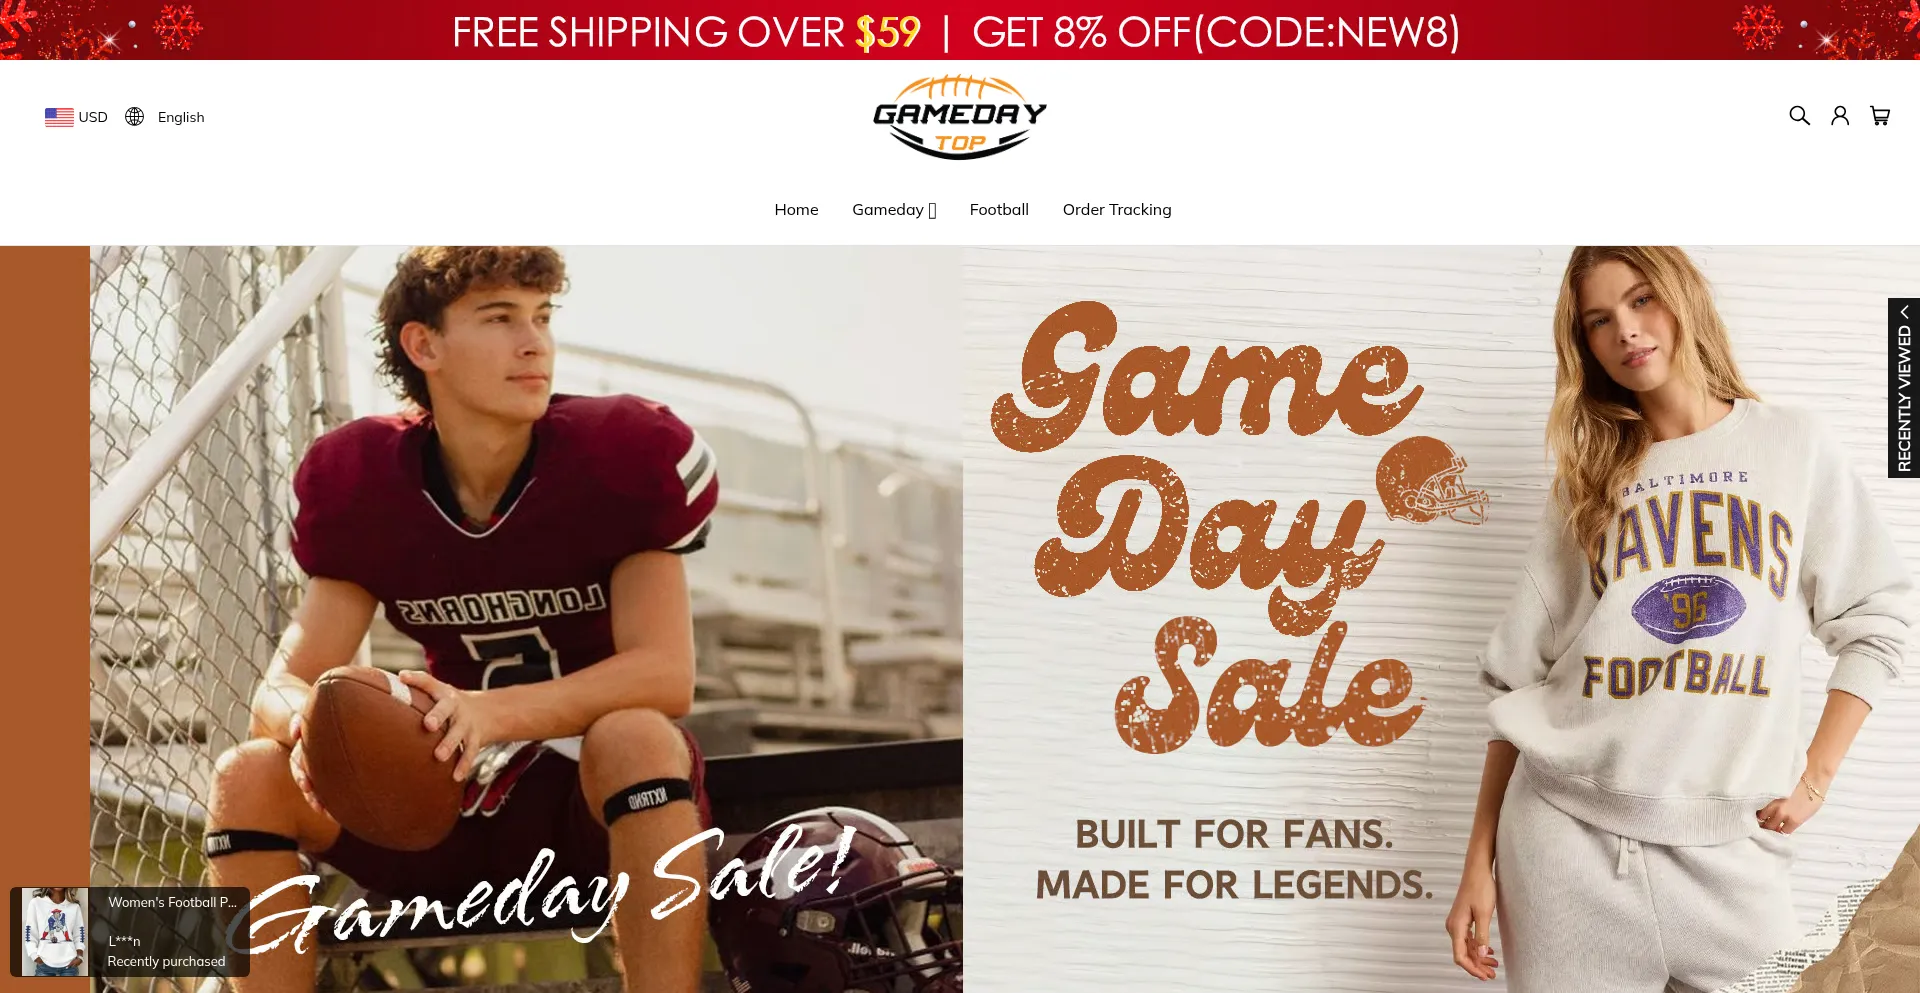
Task: Open the Recently Viewed side tab
Action: coord(1904,388)
